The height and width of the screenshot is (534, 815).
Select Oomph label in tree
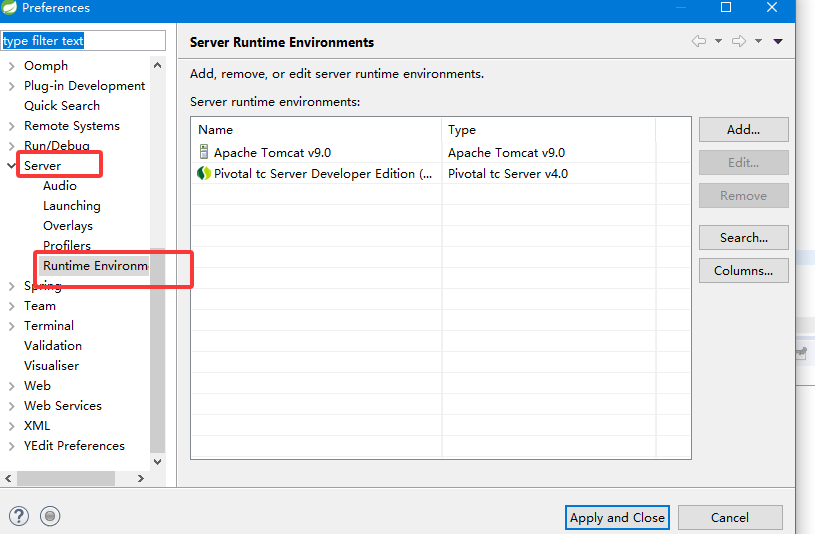click(x=46, y=66)
